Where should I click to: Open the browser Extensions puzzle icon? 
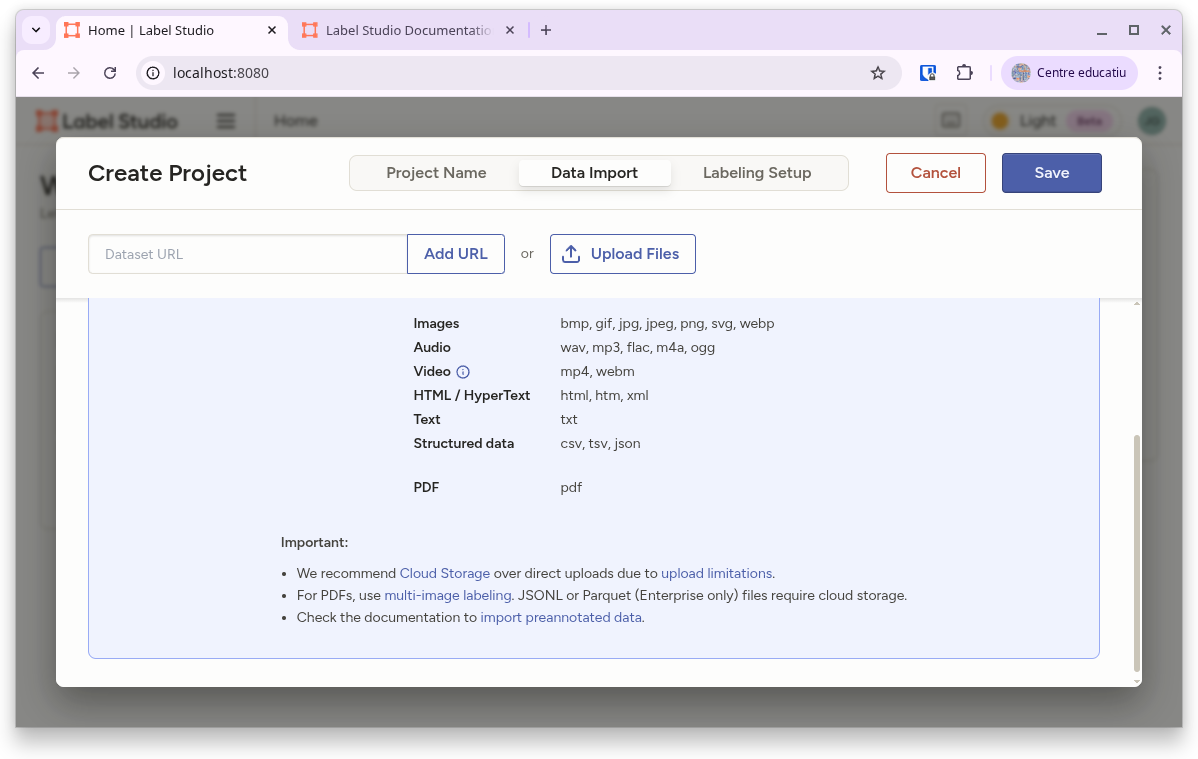pyautogui.click(x=964, y=73)
